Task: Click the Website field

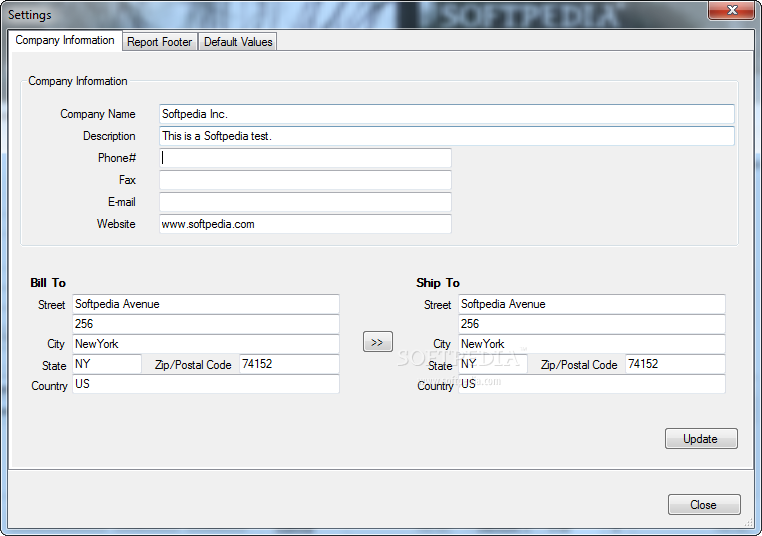Action: pyautogui.click(x=305, y=224)
